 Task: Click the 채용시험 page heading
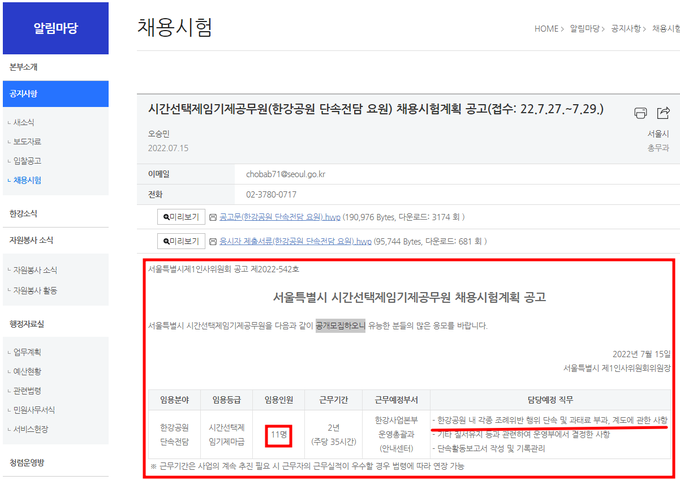pos(175,27)
